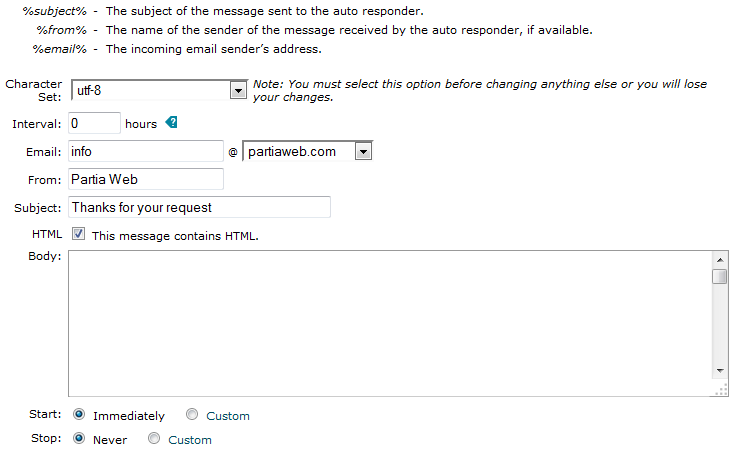Open the Character Set dropdown arrow

[238, 90]
